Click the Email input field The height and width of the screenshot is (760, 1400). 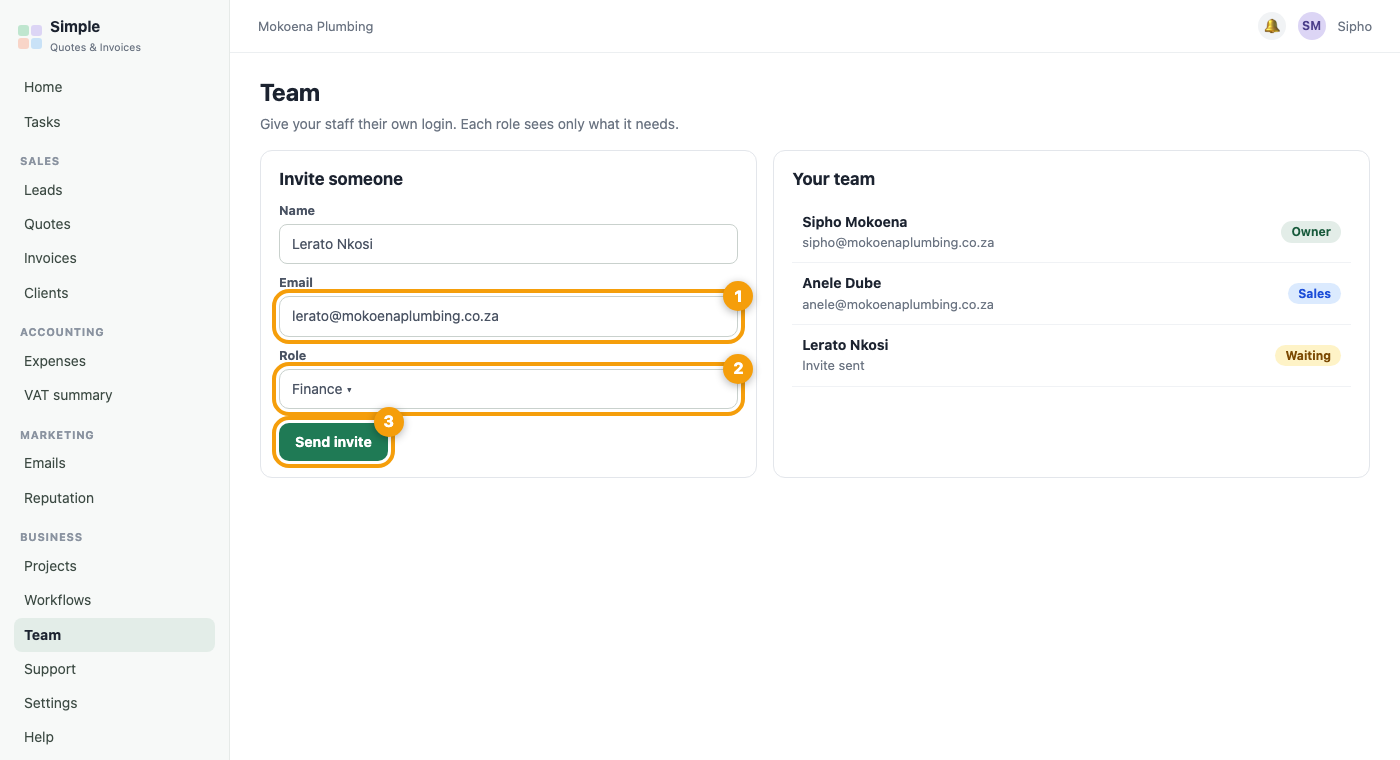click(508, 316)
